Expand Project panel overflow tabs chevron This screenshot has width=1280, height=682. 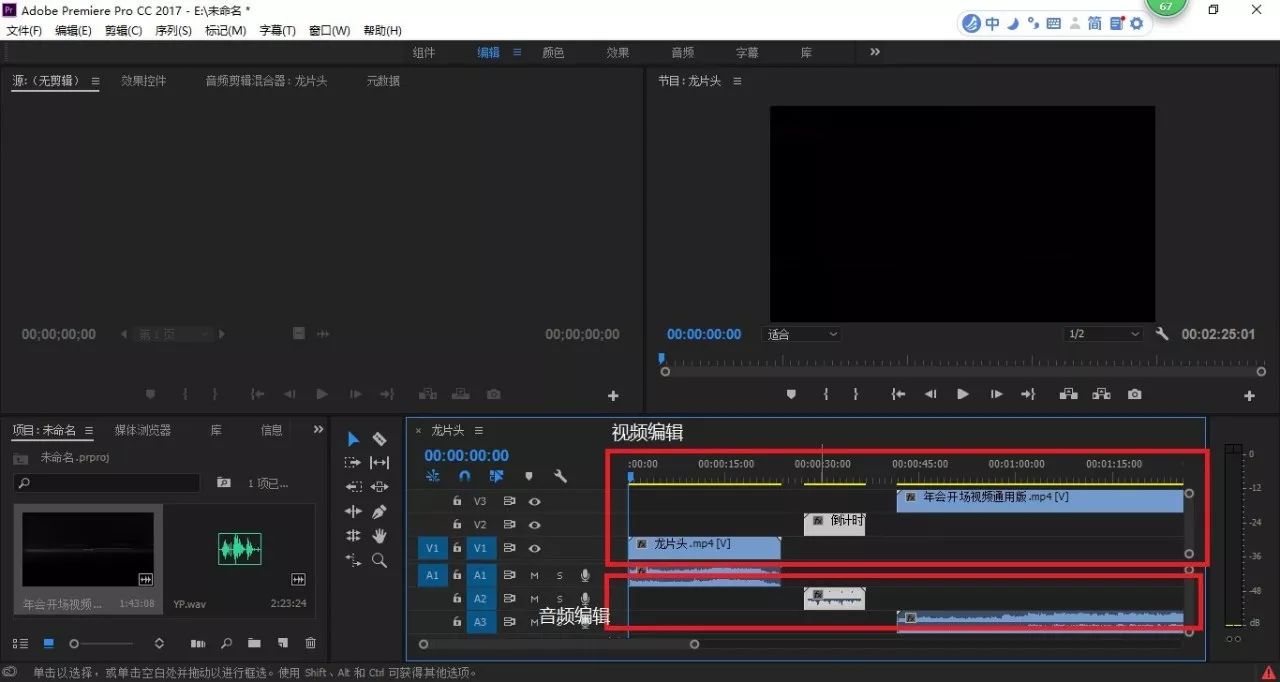pyautogui.click(x=319, y=430)
